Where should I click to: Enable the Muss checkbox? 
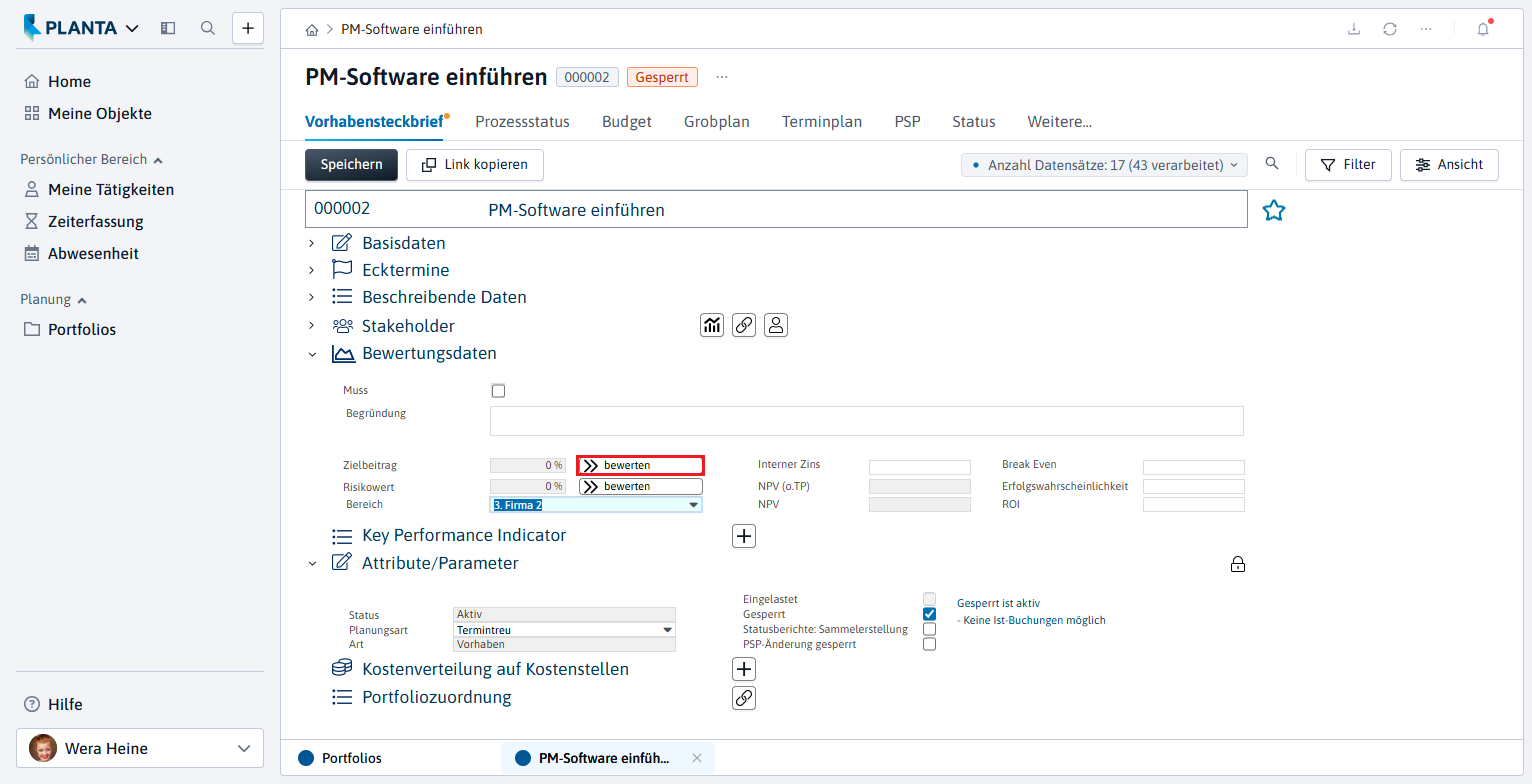coord(498,391)
